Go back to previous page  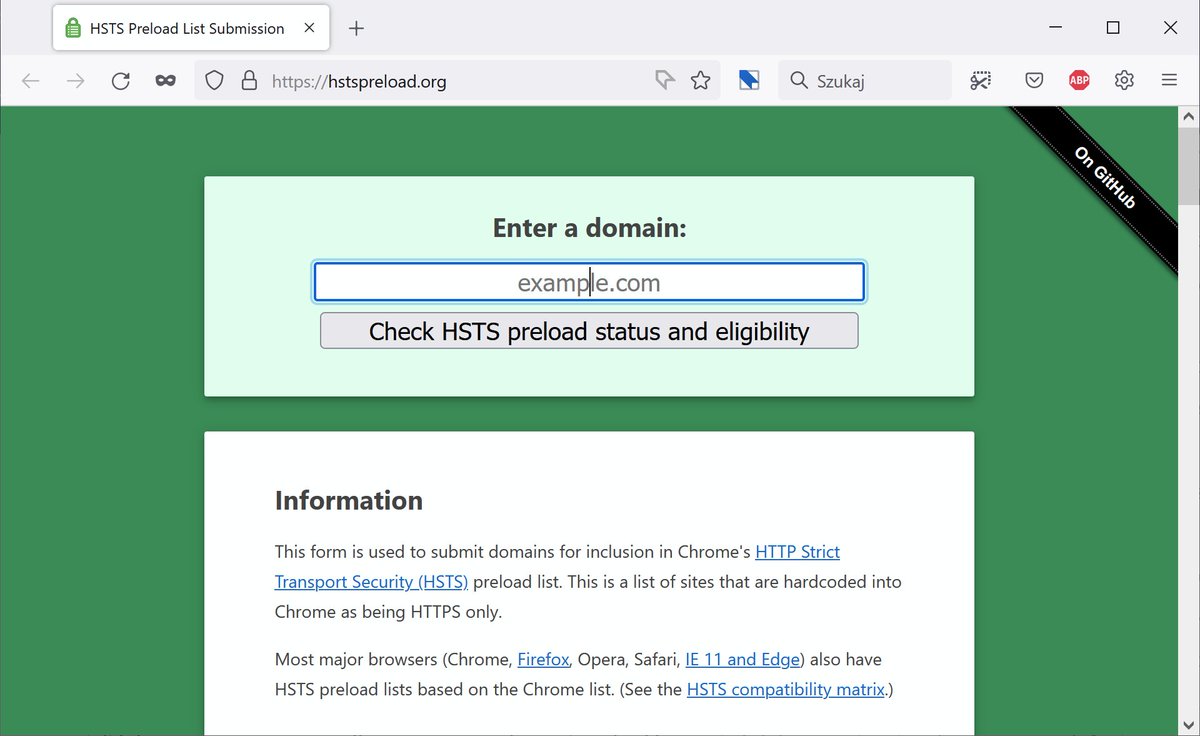(x=31, y=81)
